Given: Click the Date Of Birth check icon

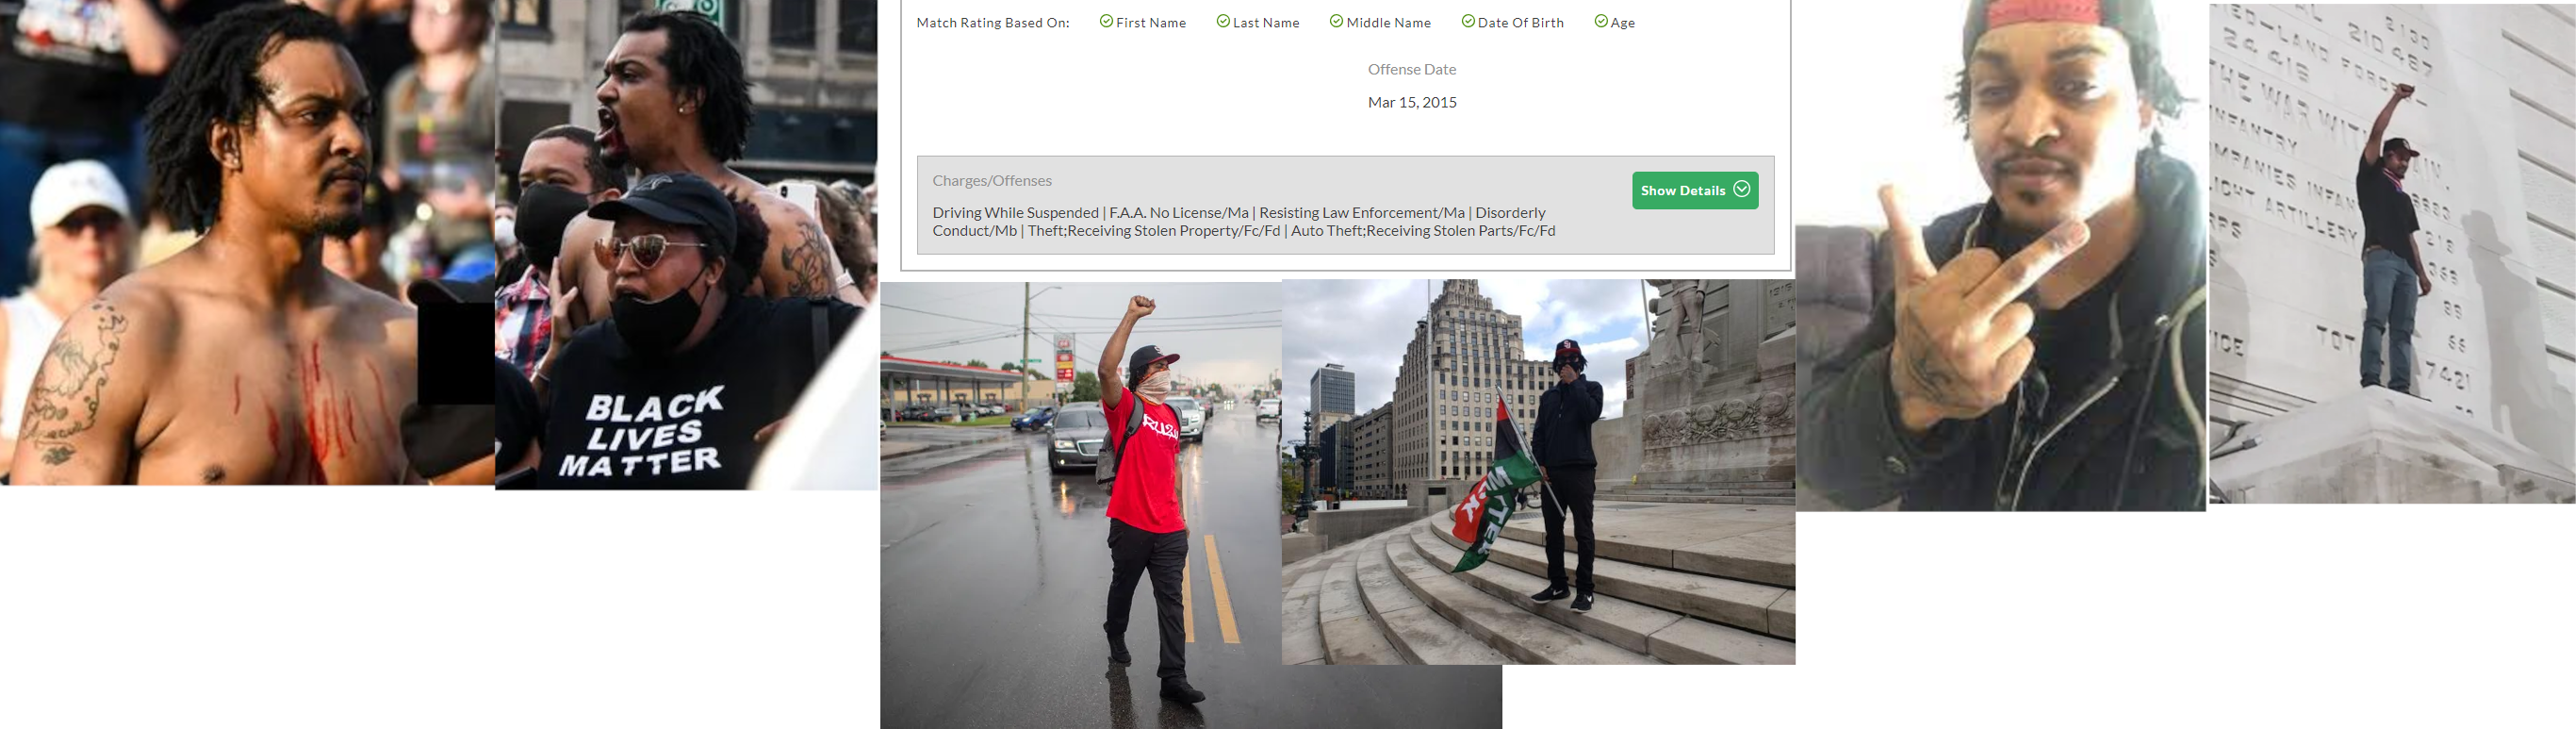Looking at the screenshot, I should coord(1468,21).
